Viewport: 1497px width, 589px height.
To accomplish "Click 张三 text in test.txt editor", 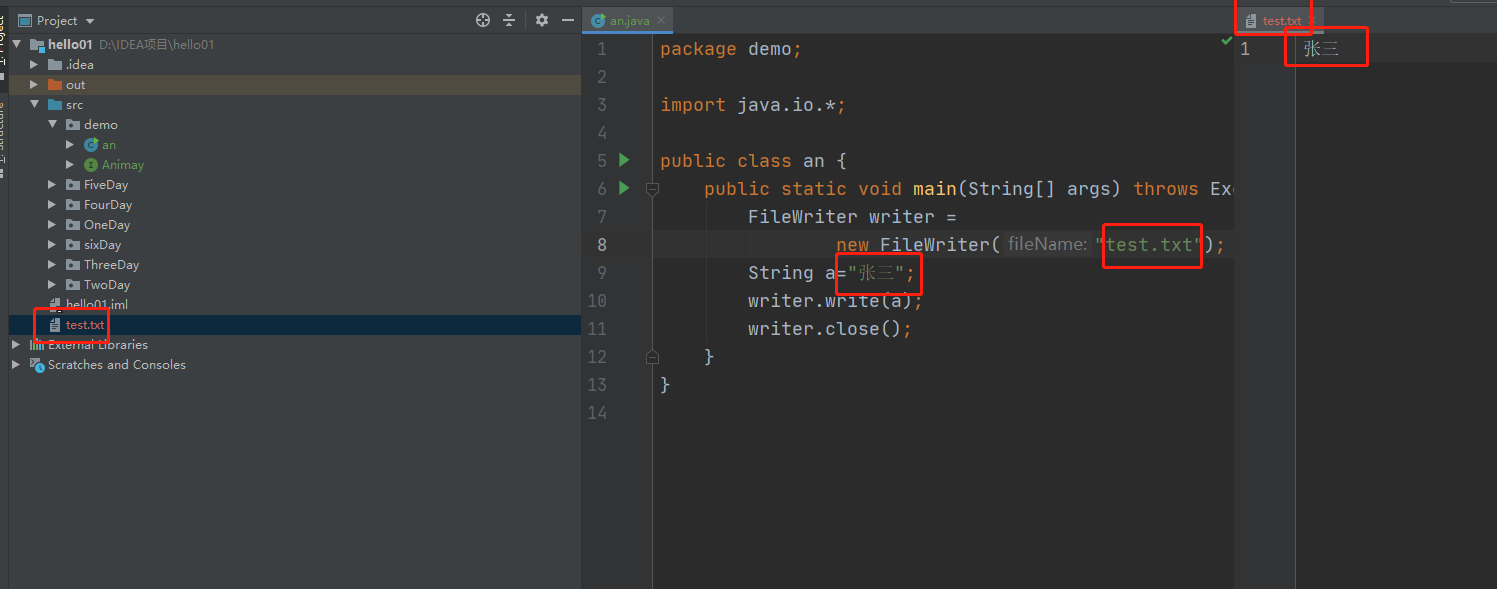I will (1321, 49).
